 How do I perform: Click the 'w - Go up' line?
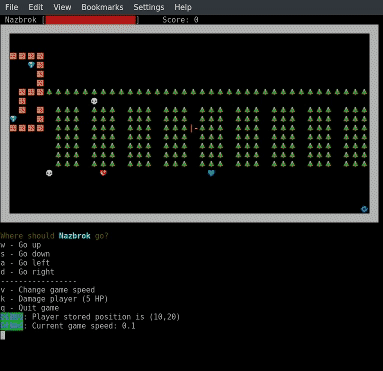(x=21, y=245)
